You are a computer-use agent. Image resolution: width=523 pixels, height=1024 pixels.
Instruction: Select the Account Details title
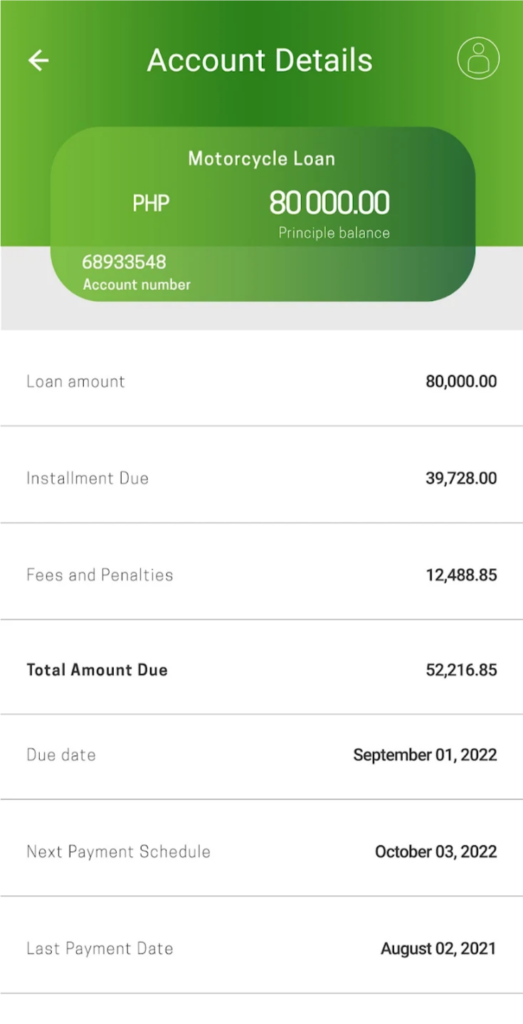260,60
